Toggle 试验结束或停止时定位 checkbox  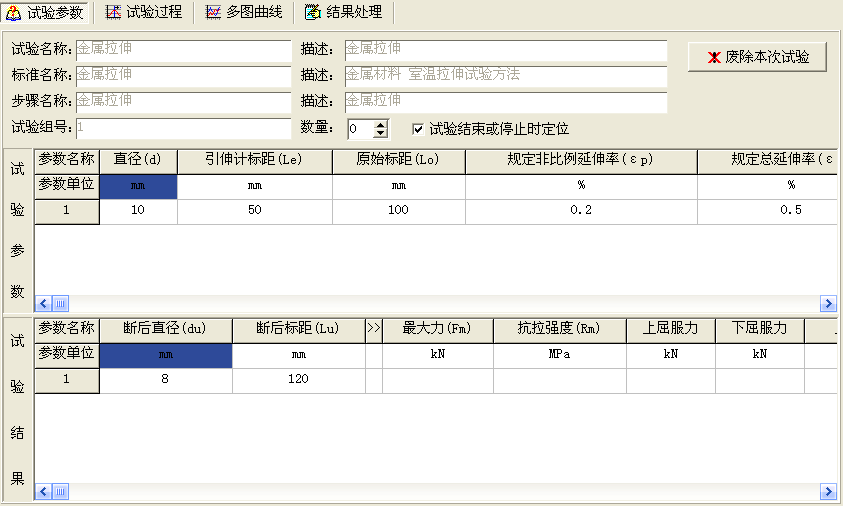click(x=418, y=129)
